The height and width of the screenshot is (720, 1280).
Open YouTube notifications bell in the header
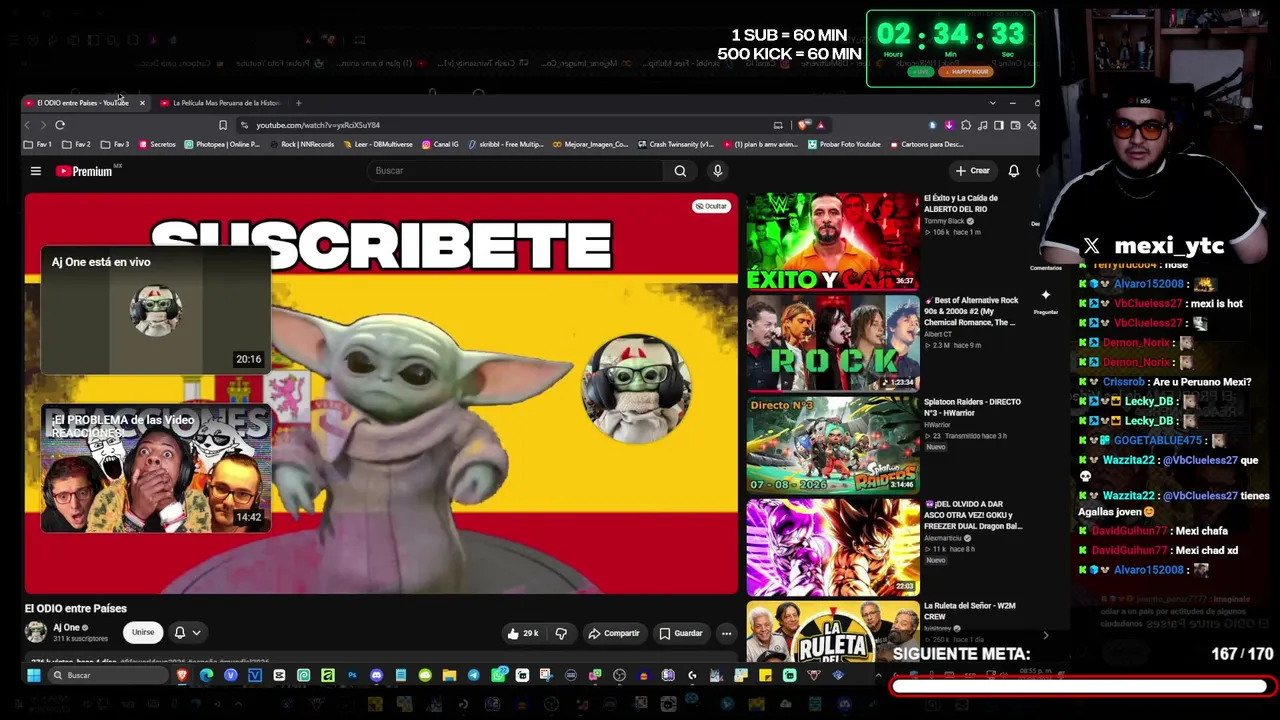[x=1013, y=171]
